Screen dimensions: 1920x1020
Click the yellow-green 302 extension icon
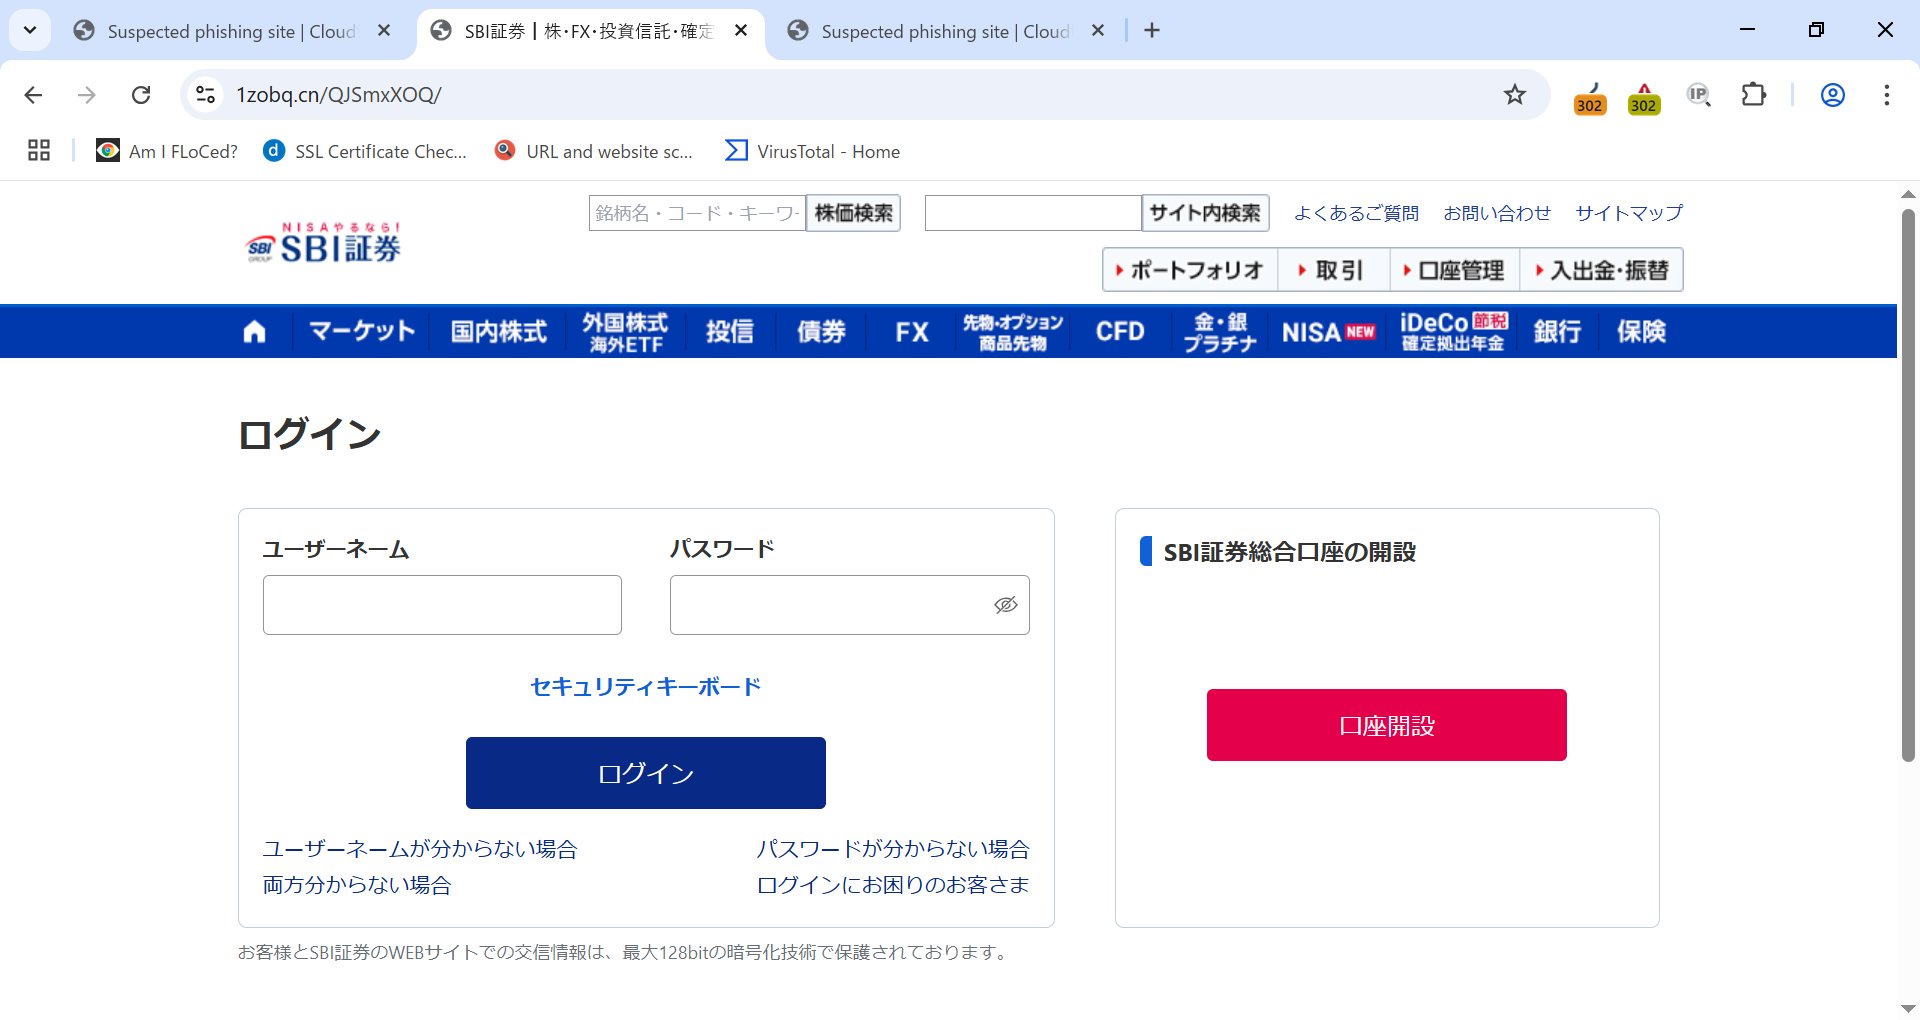click(1644, 98)
